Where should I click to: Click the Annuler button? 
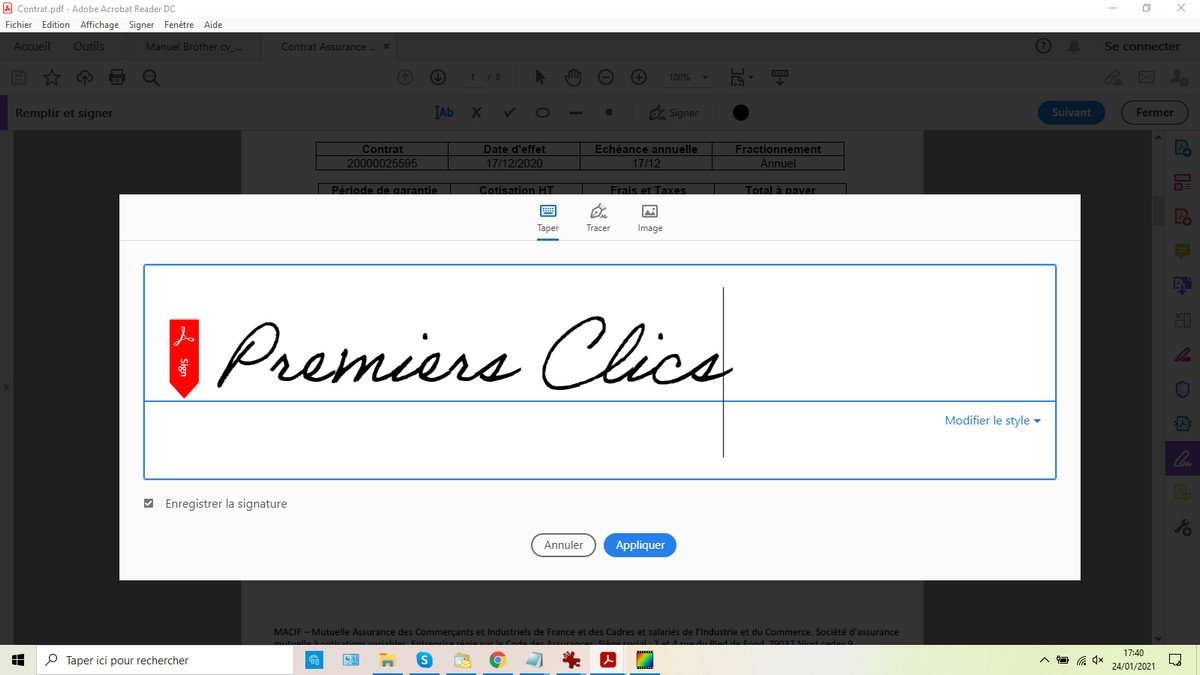coord(564,545)
